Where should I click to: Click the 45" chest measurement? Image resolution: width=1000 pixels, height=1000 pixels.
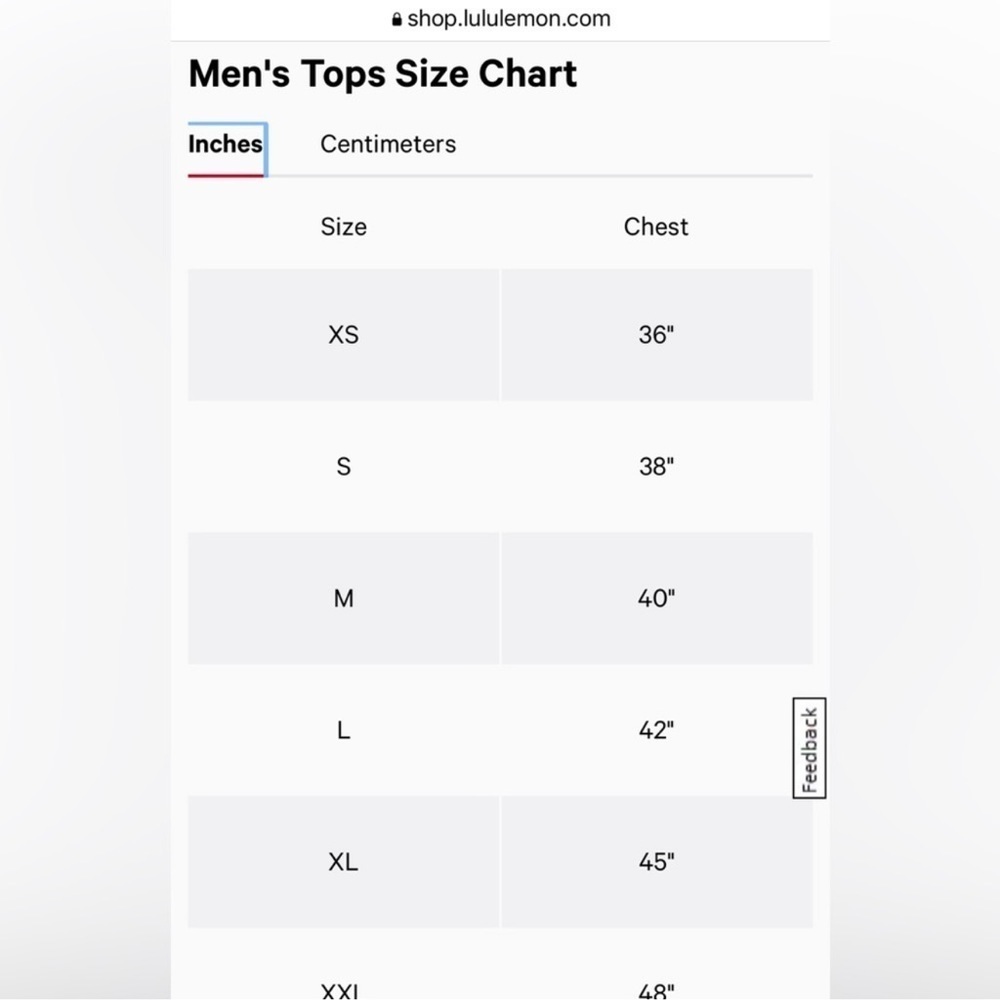(656, 862)
